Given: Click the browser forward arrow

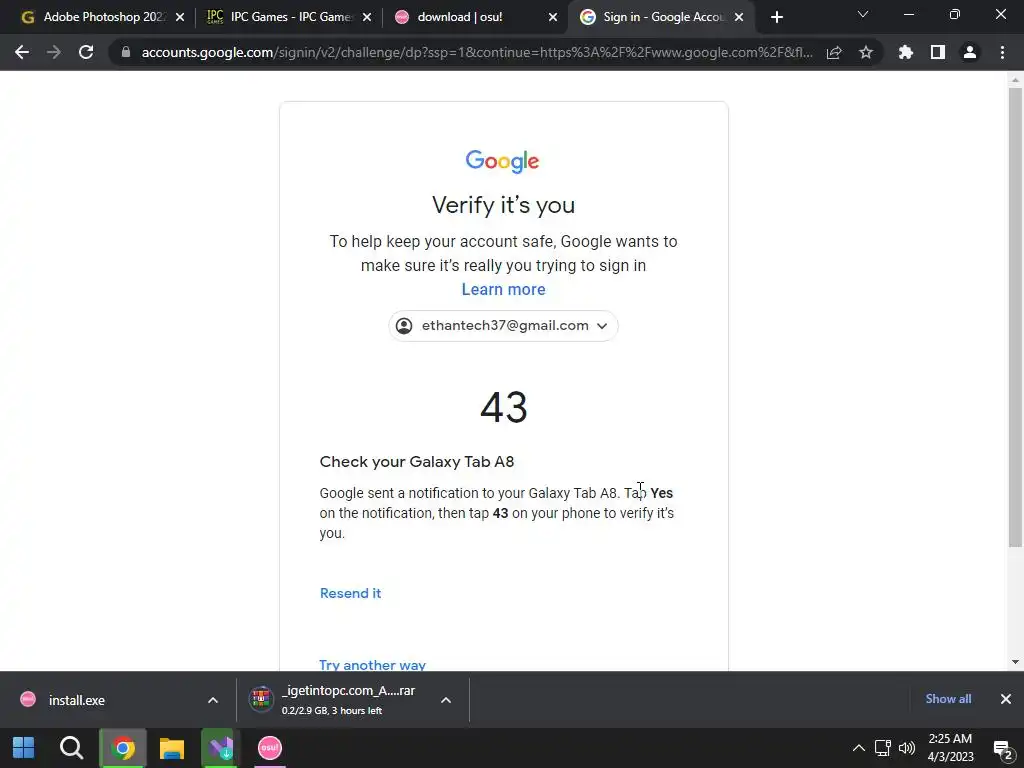Looking at the screenshot, I should point(54,52).
